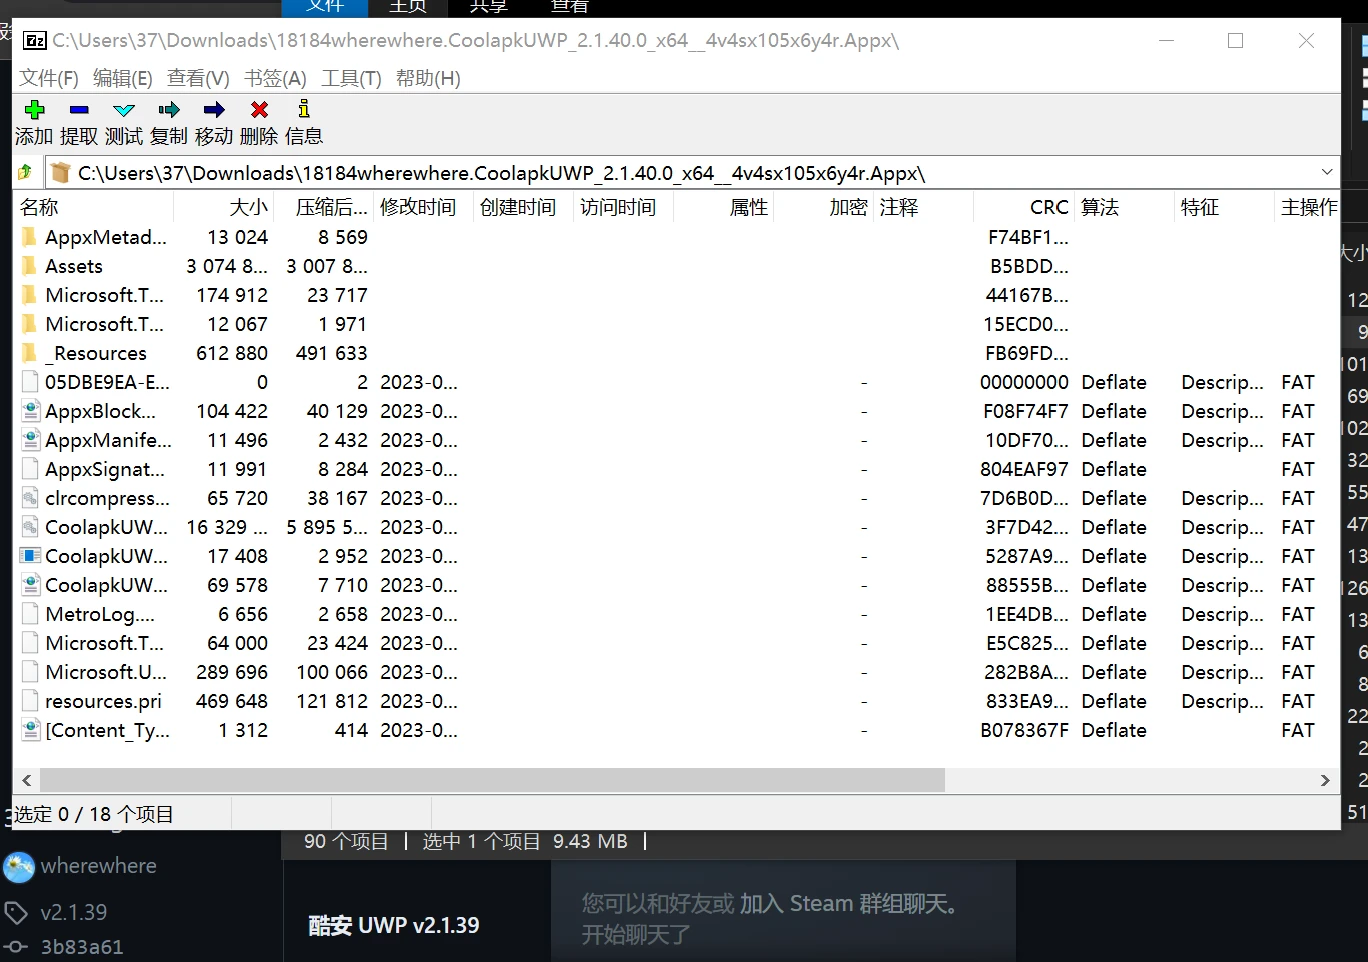Click CRC value F08F74F7
The image size is (1368, 962).
[x=1026, y=411]
